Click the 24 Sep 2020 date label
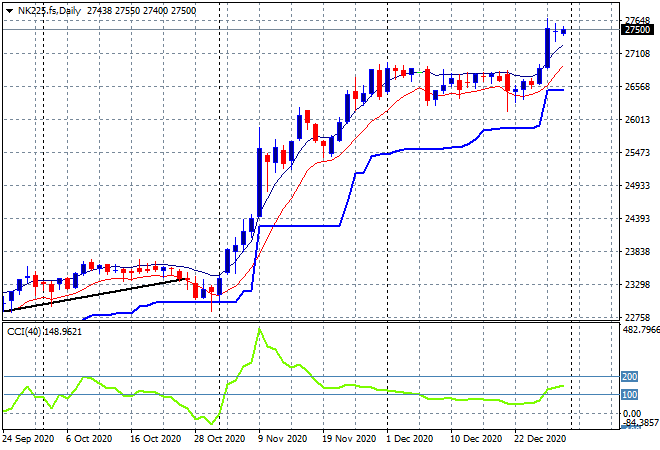Viewport: 660px width, 450px height. click(x=28, y=439)
